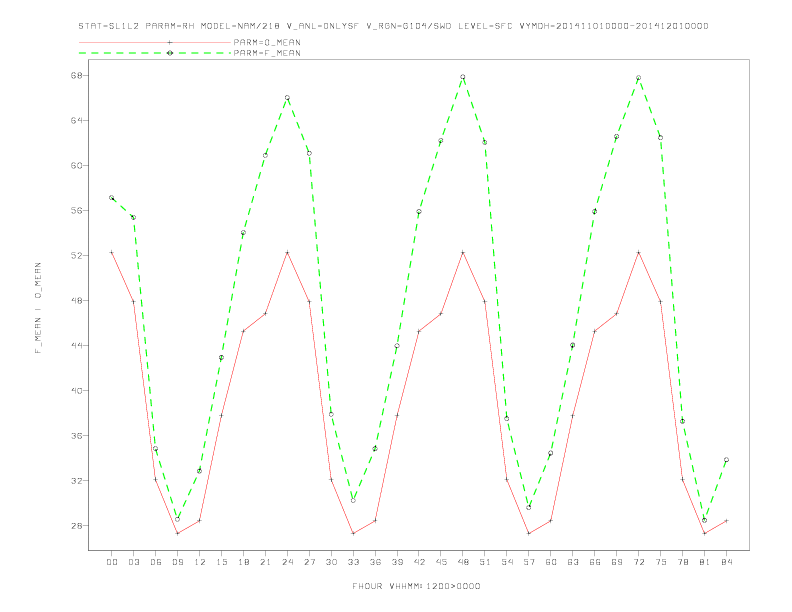Image resolution: width=792 pixels, height=612 pixels.
Task: Click x-axis forecast hour label 69
Action: pos(617,562)
